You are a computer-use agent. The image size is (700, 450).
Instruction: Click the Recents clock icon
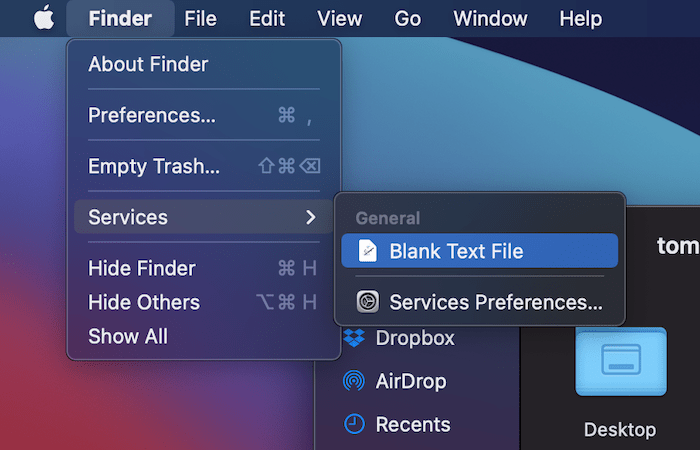pos(354,424)
